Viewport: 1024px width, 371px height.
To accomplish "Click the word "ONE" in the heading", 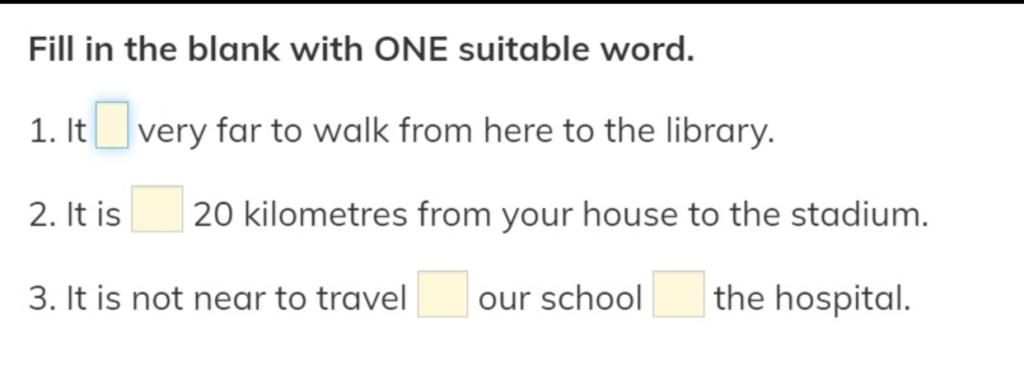I will (x=411, y=50).
